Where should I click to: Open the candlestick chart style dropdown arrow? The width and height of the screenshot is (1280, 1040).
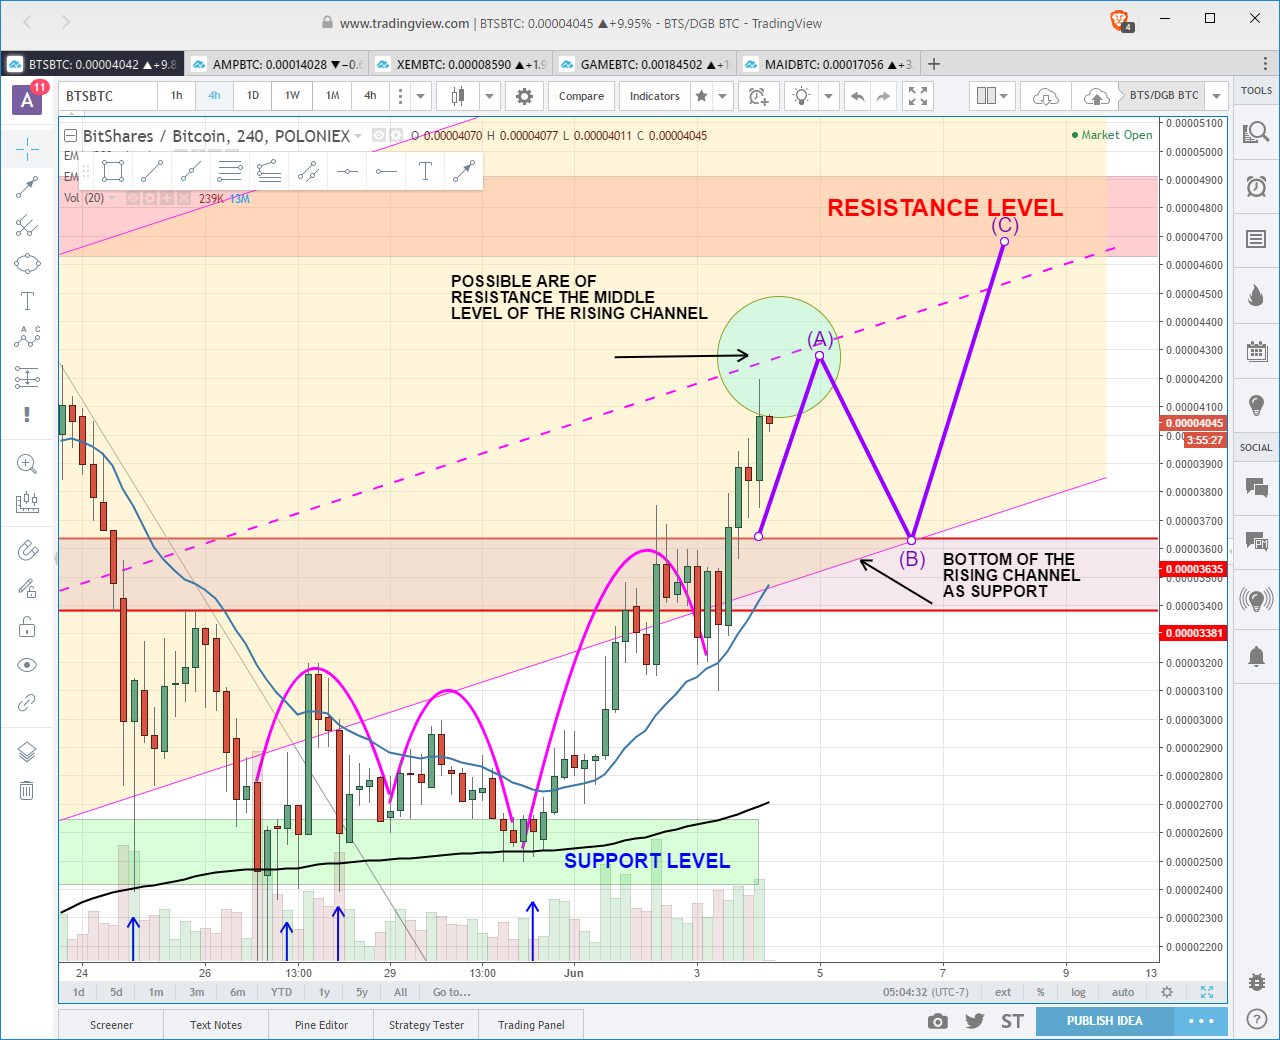pos(490,96)
